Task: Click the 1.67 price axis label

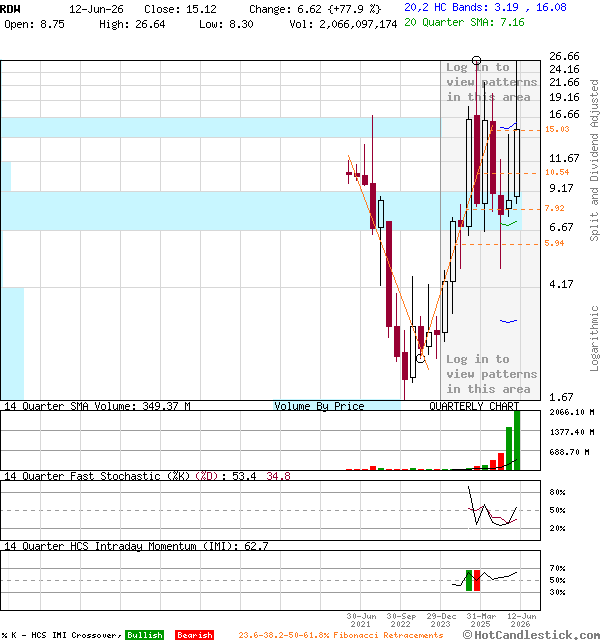Action: [561, 397]
